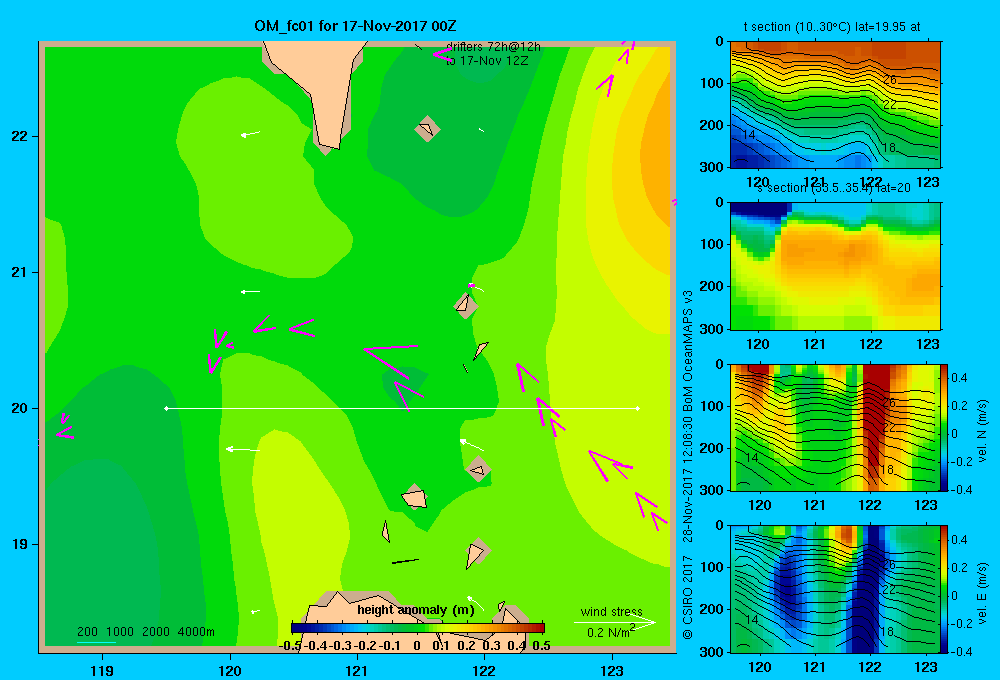Click the height anomaly color bar
Image resolution: width=1000 pixels, height=680 pixels.
click(418, 628)
